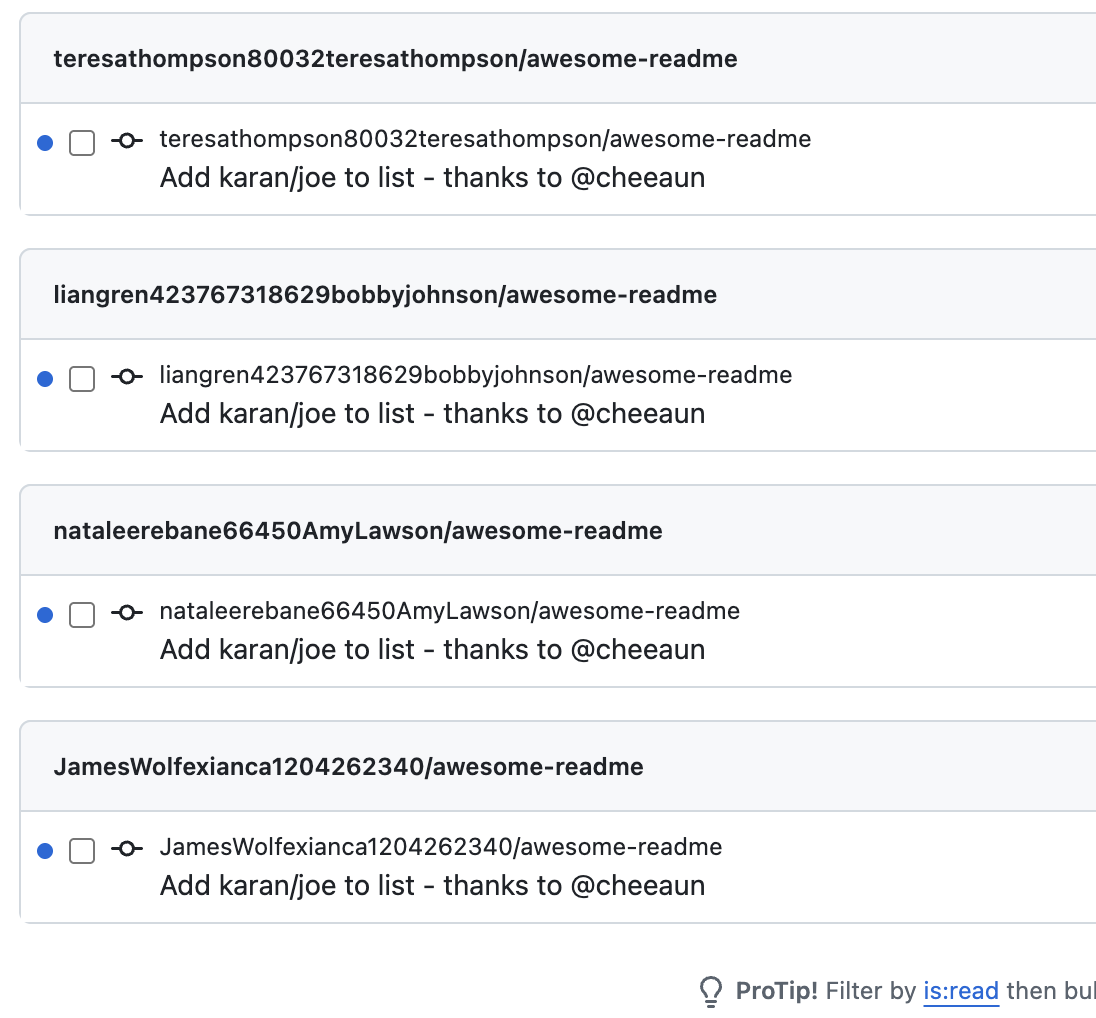Select the teresathompson80032teresathompson notification checkbox

[x=82, y=143]
